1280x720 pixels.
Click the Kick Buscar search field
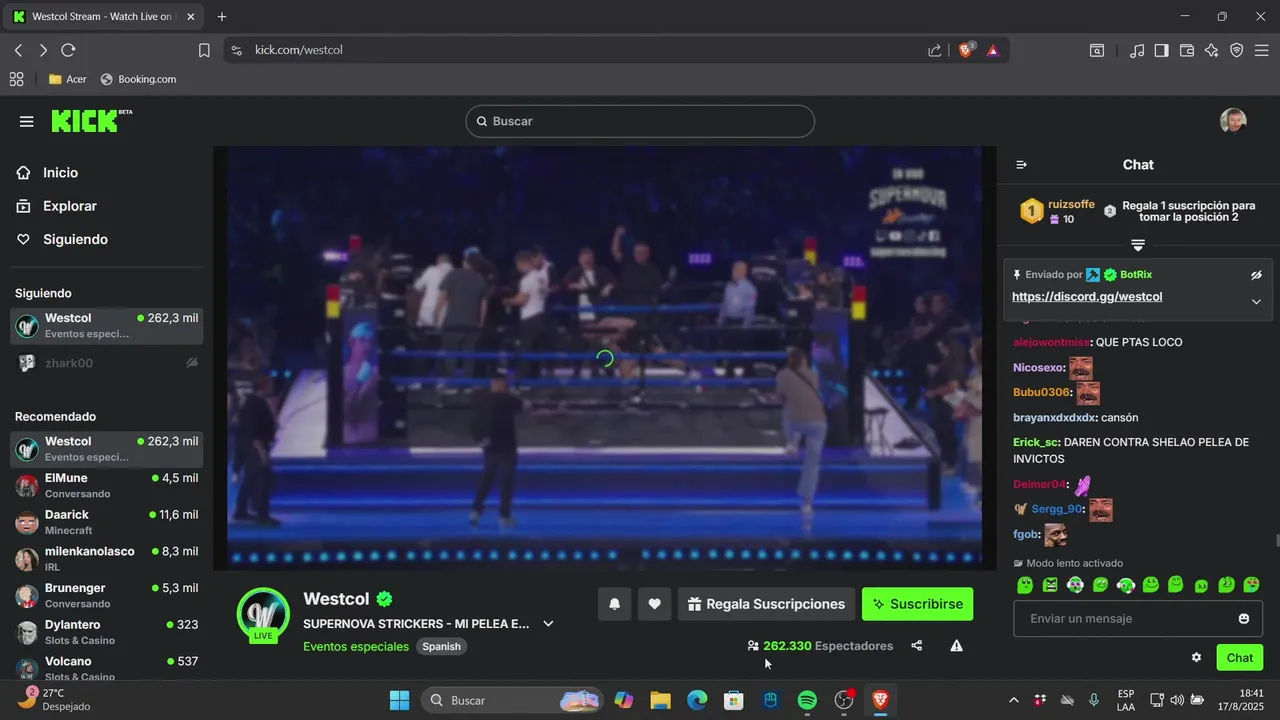(x=640, y=121)
